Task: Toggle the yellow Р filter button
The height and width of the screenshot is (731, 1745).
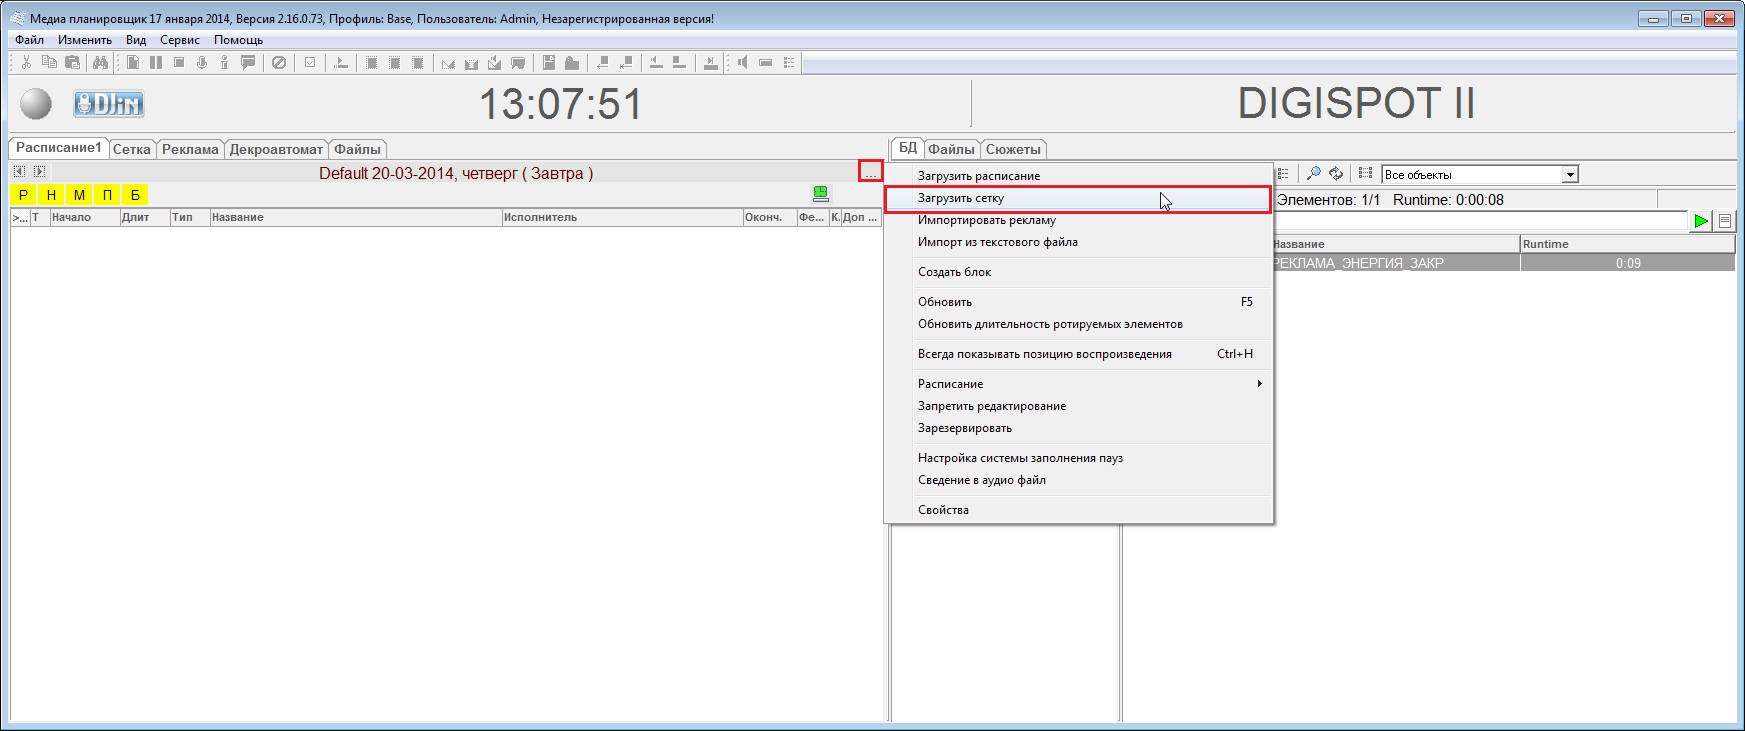Action: click(x=23, y=195)
